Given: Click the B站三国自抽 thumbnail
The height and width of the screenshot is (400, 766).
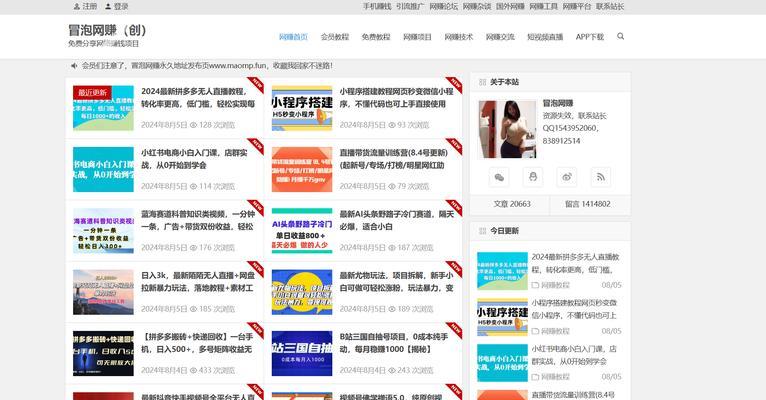Looking at the screenshot, I should [302, 353].
